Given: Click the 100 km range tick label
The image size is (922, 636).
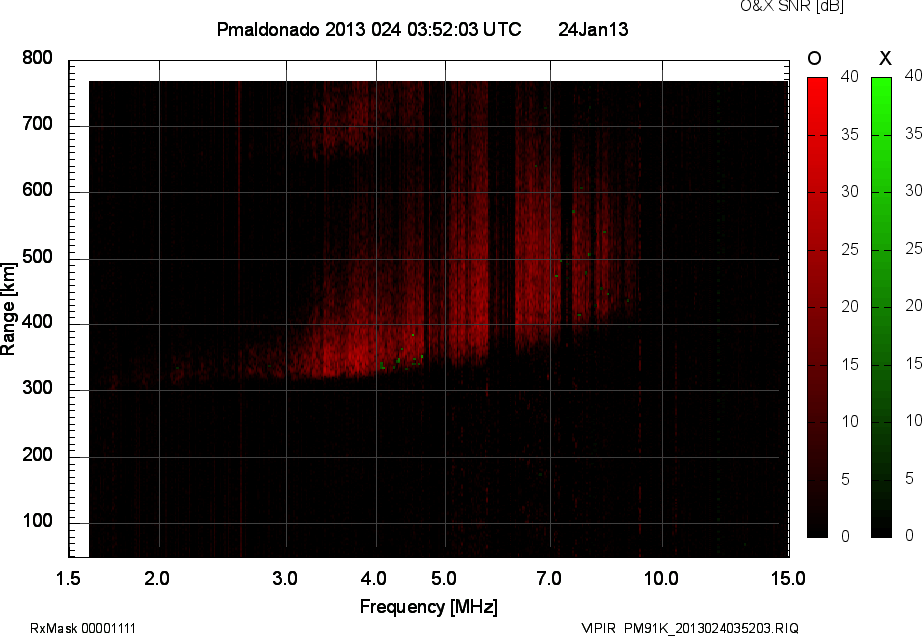Looking at the screenshot, I should 37,521.
